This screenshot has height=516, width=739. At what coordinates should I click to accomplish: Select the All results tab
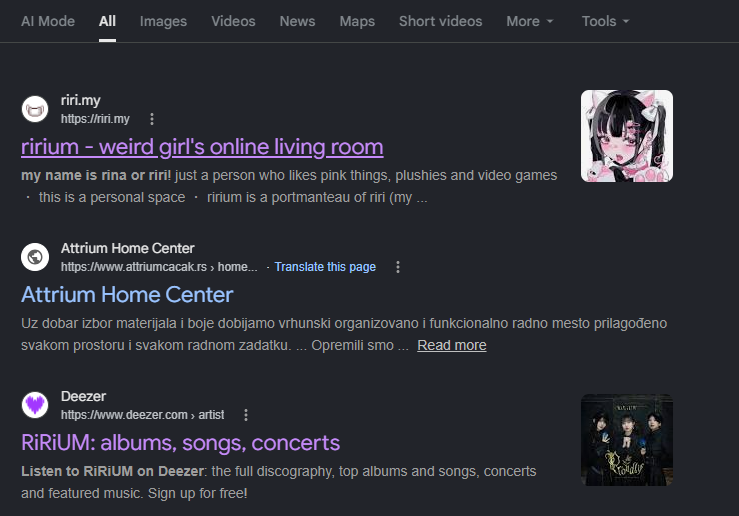coord(107,21)
